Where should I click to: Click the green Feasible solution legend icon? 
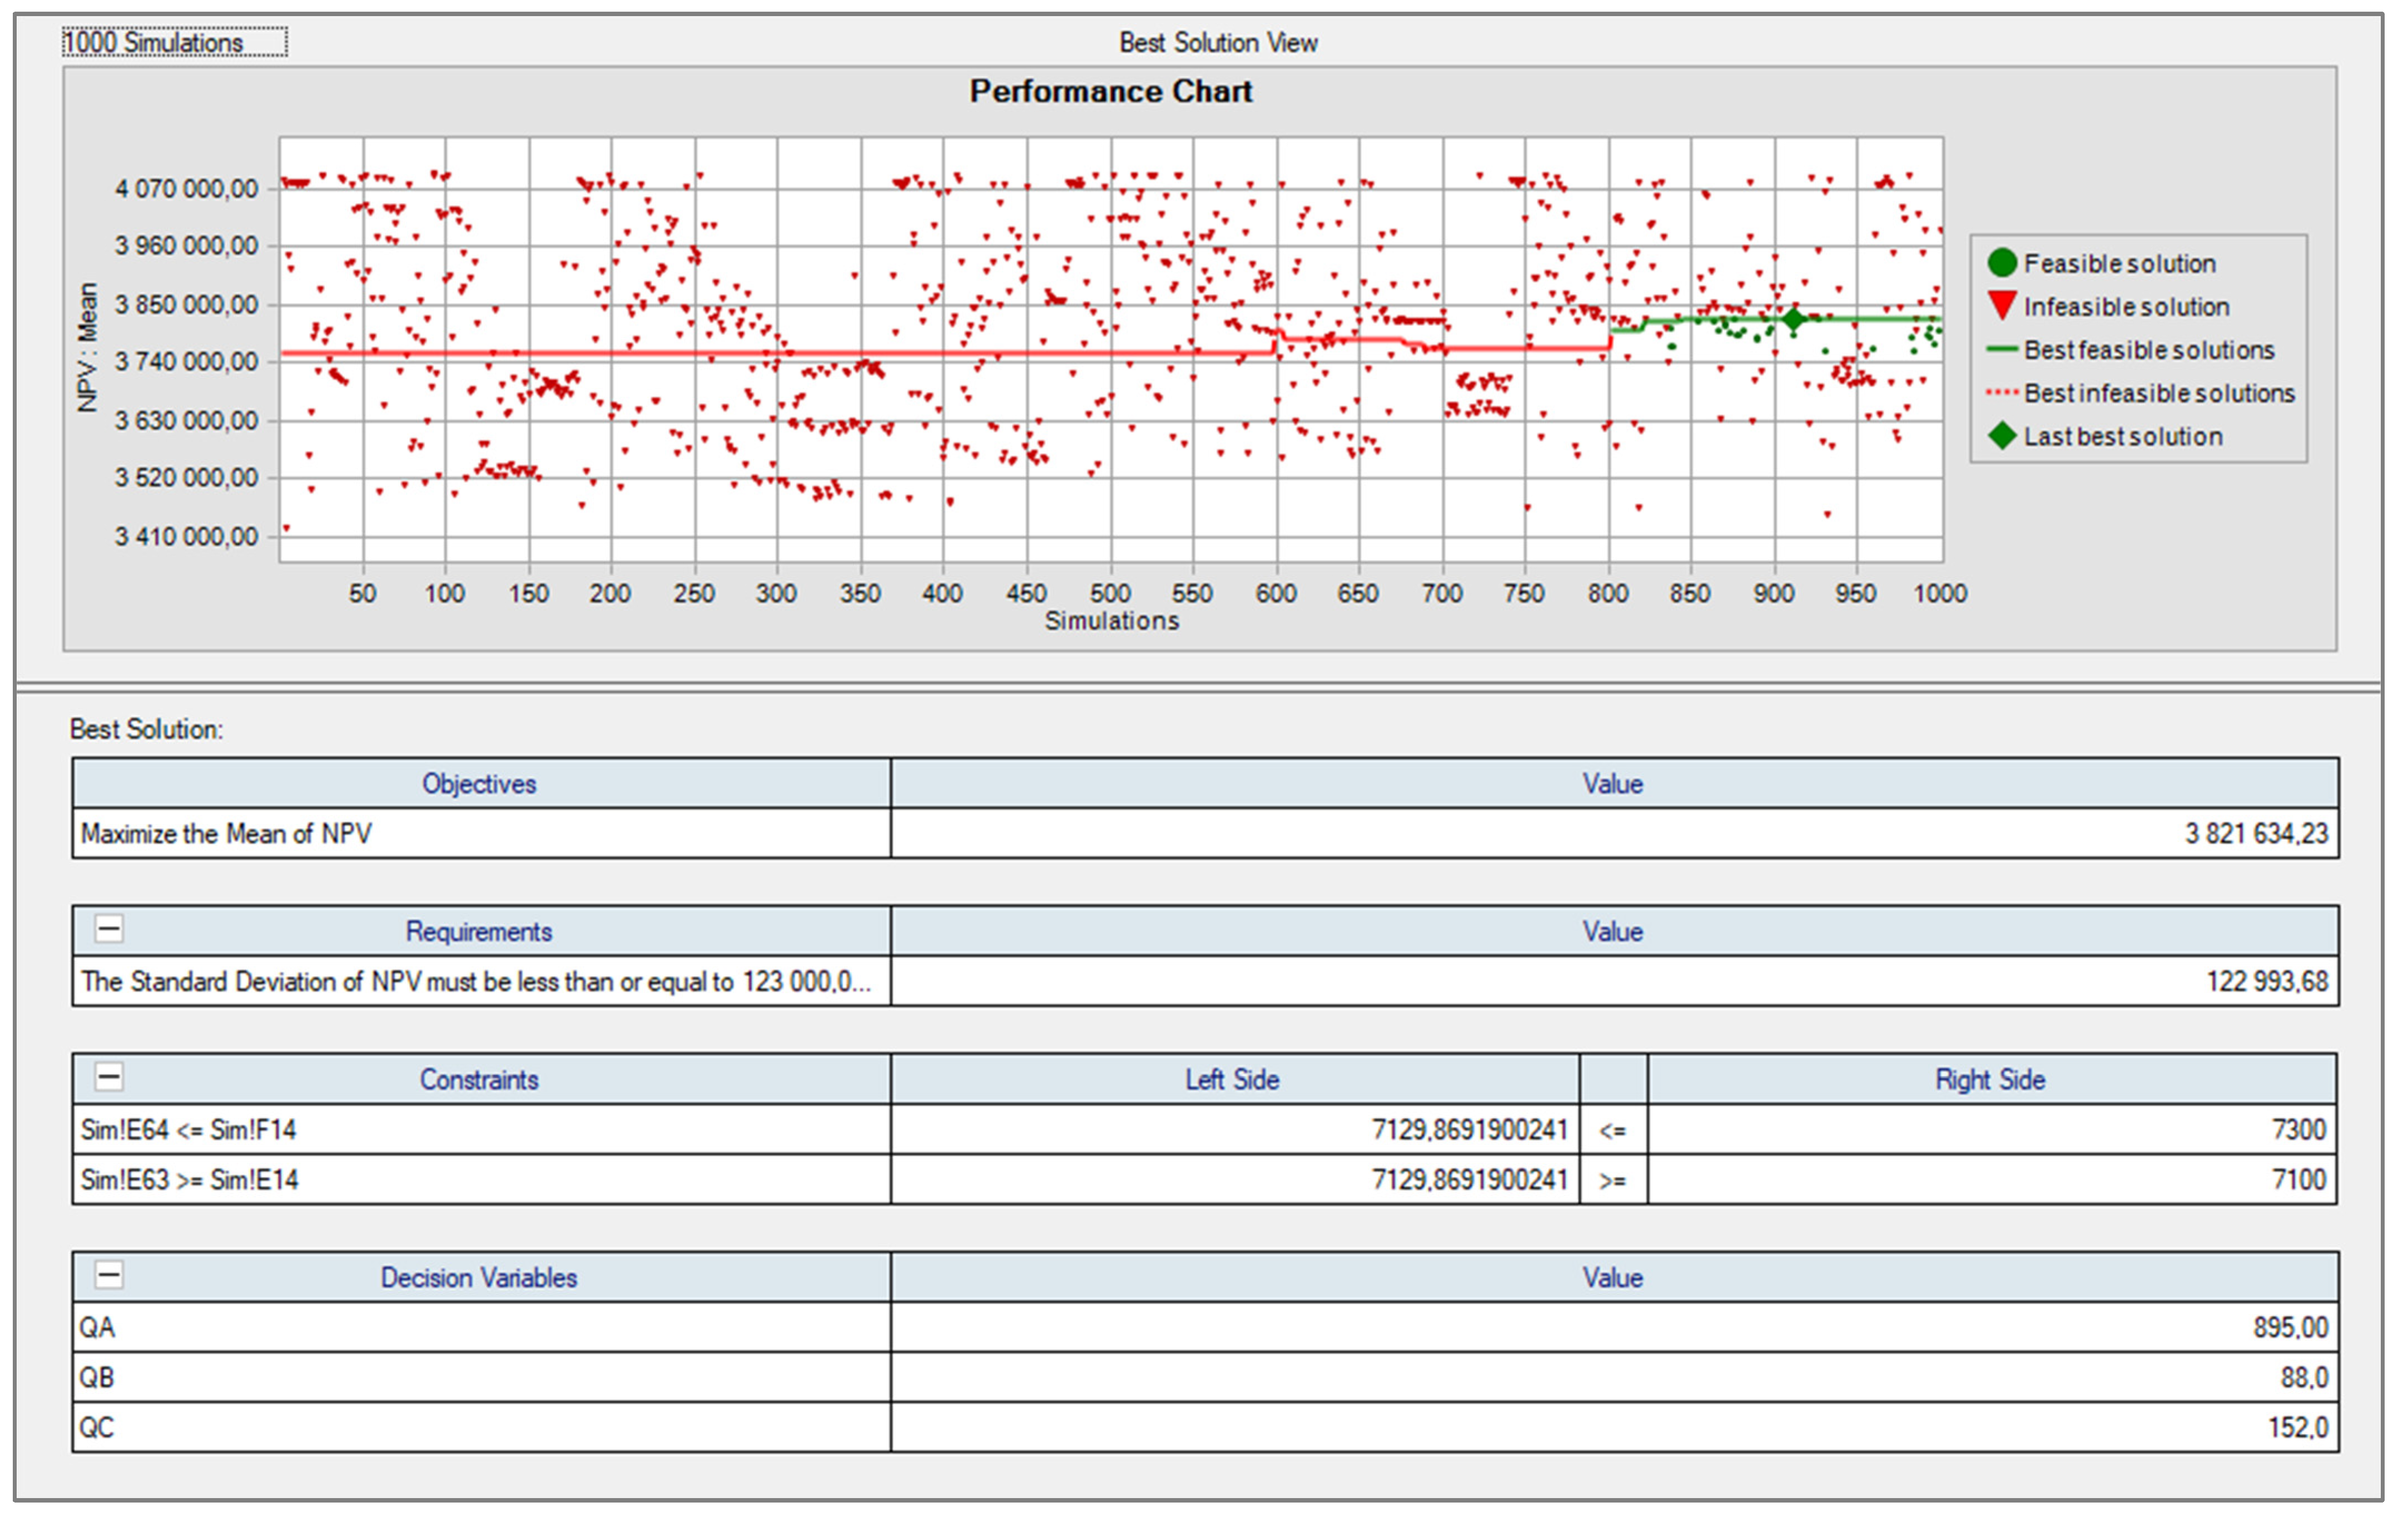(x=2001, y=263)
